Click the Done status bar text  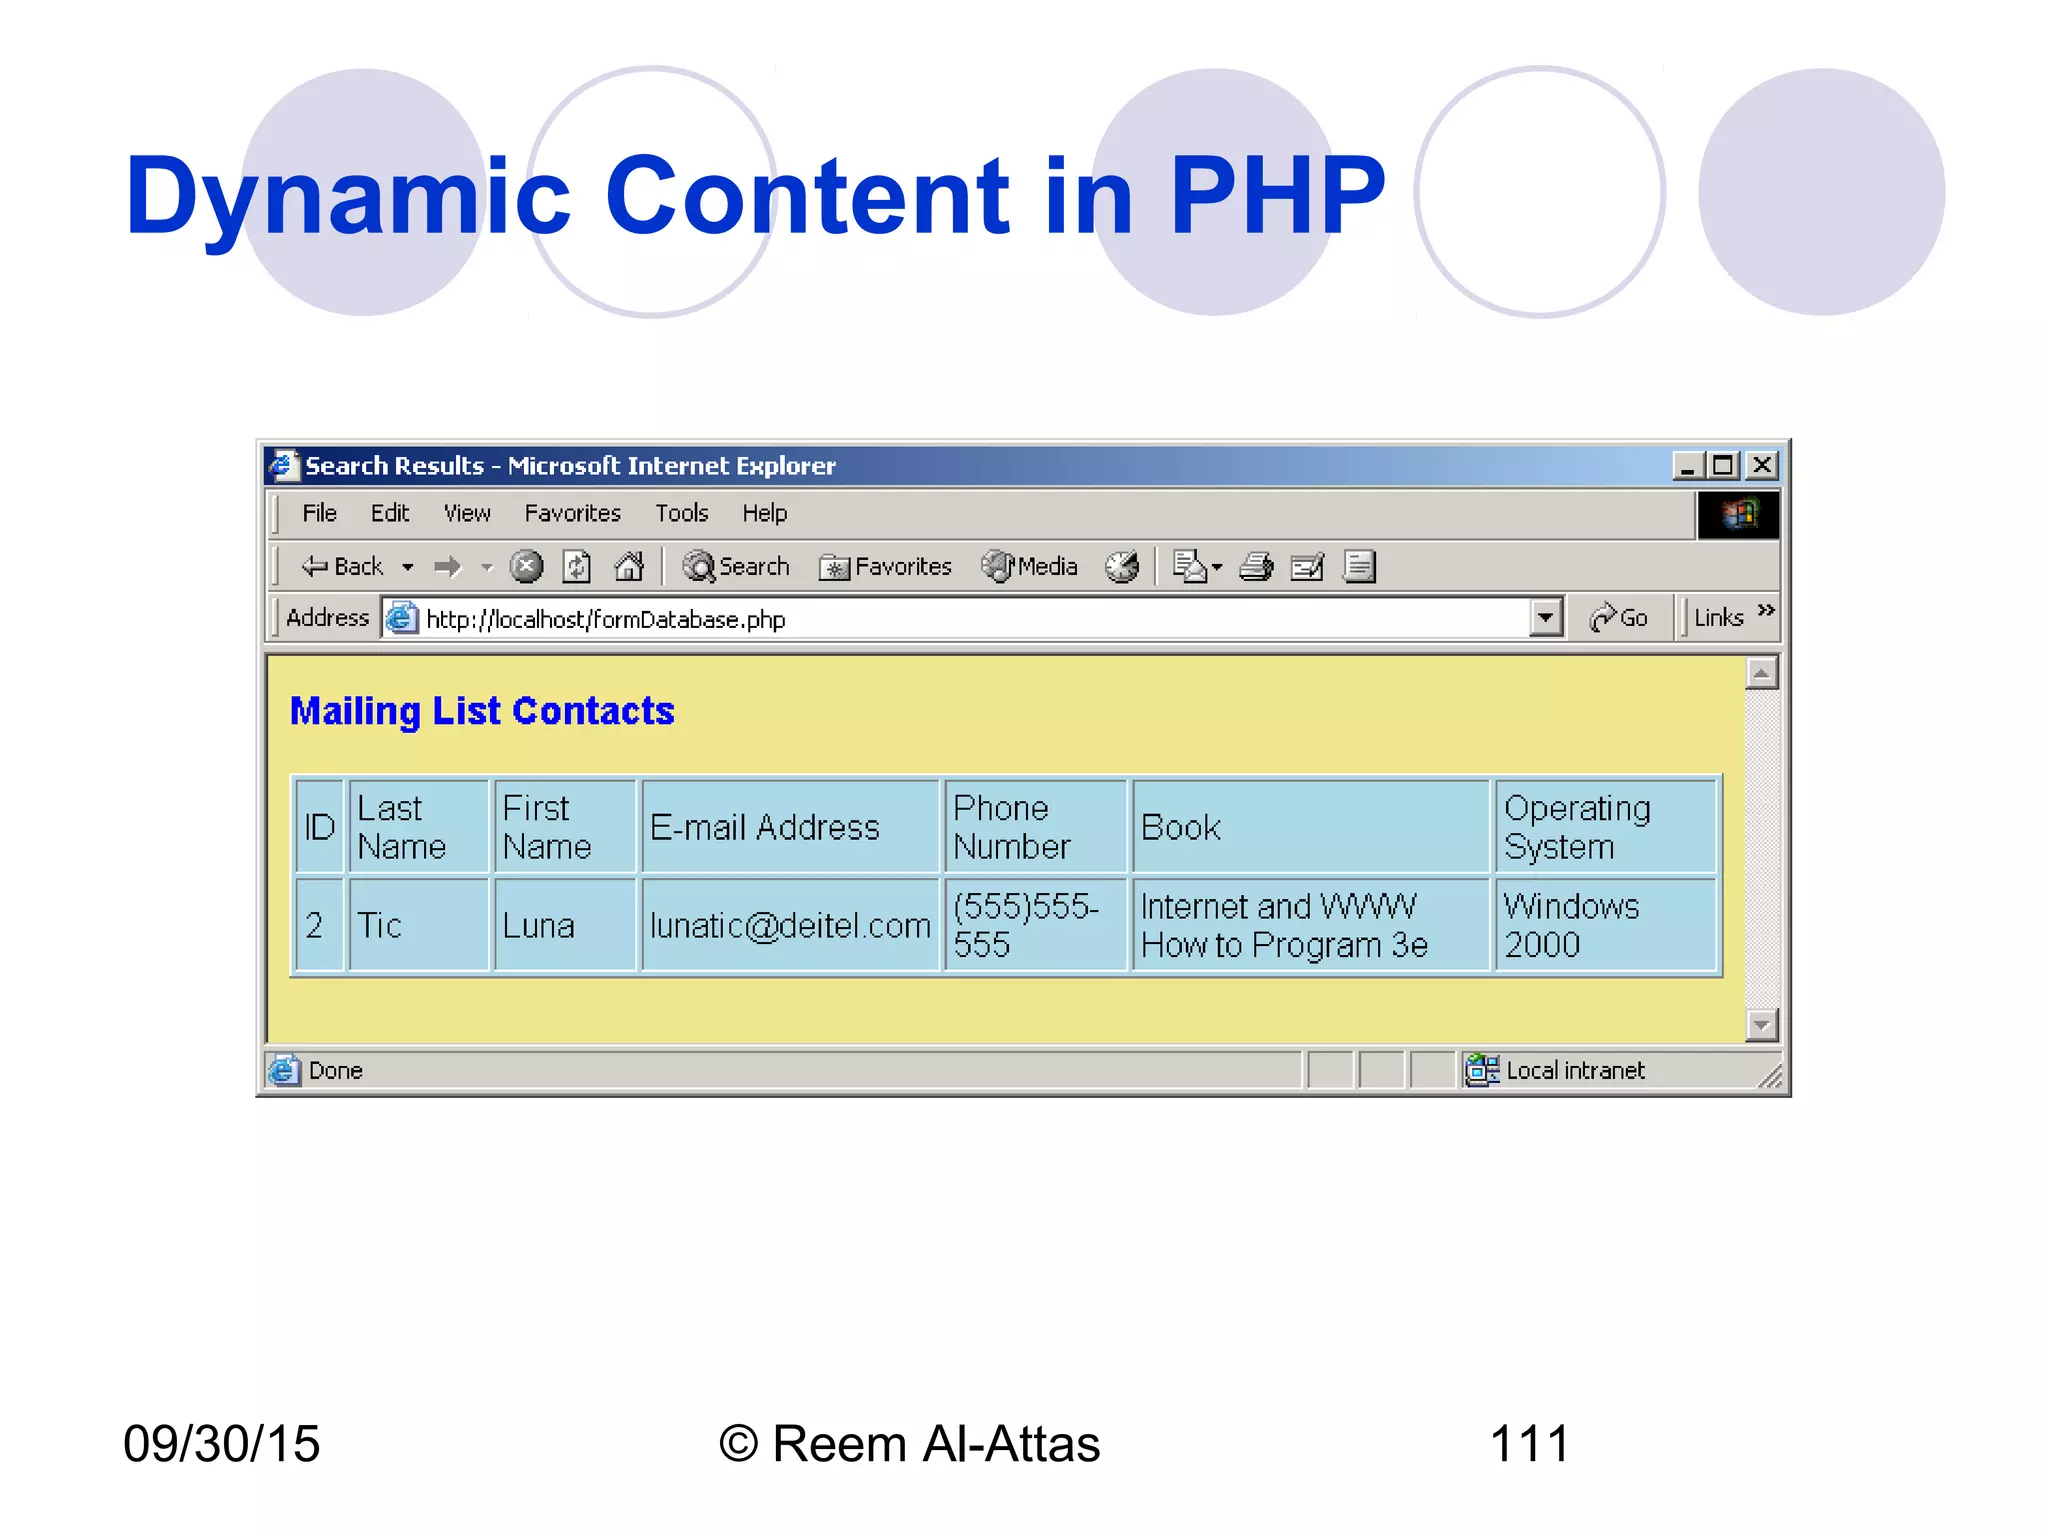(x=336, y=1071)
